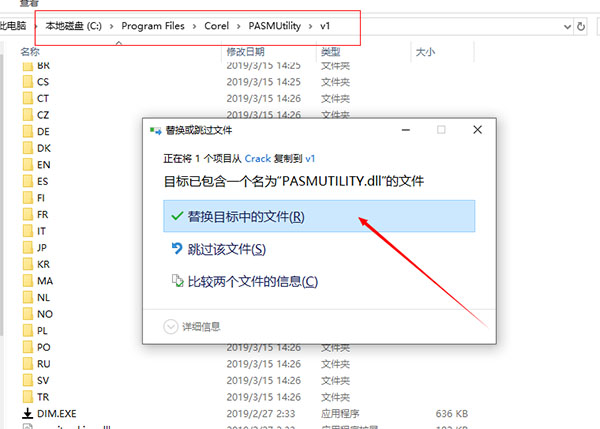Select the KR folder icon
This screenshot has width=600, height=429.
[x=28, y=264]
